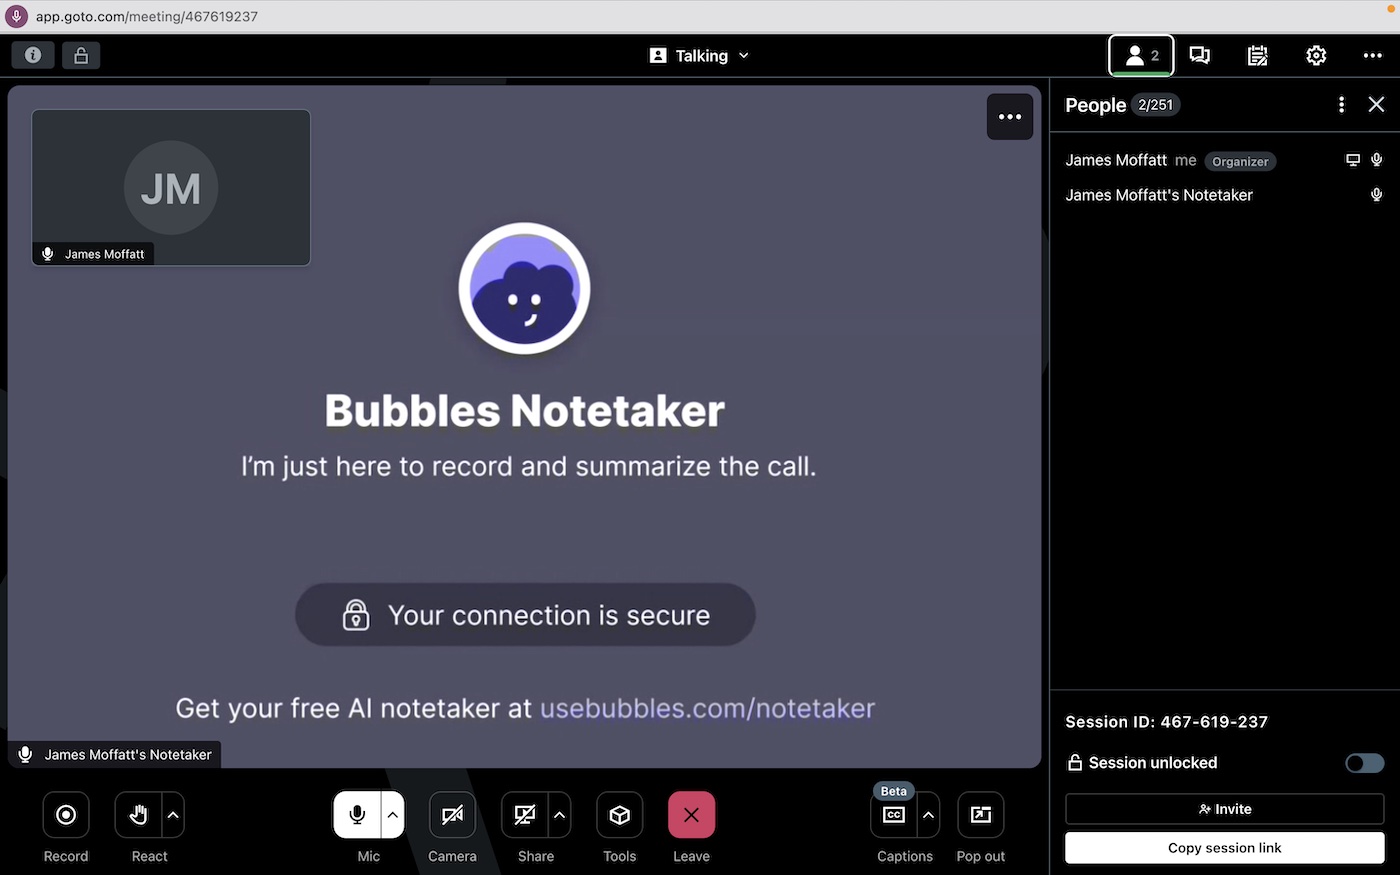Toggle the Captions CC button
The width and height of the screenshot is (1400, 875).
pyautogui.click(x=894, y=815)
